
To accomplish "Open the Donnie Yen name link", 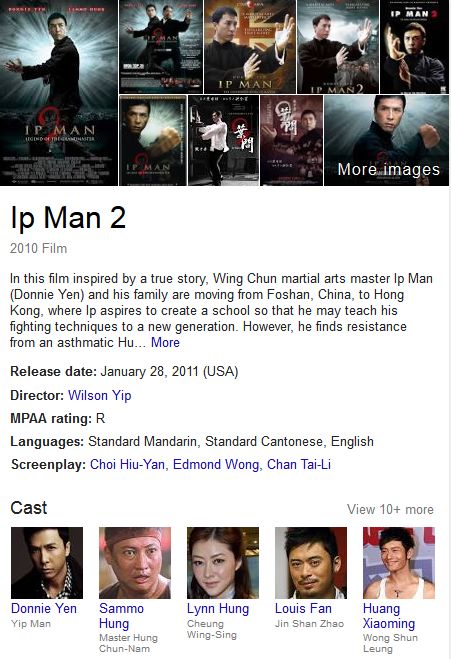I will (44, 609).
